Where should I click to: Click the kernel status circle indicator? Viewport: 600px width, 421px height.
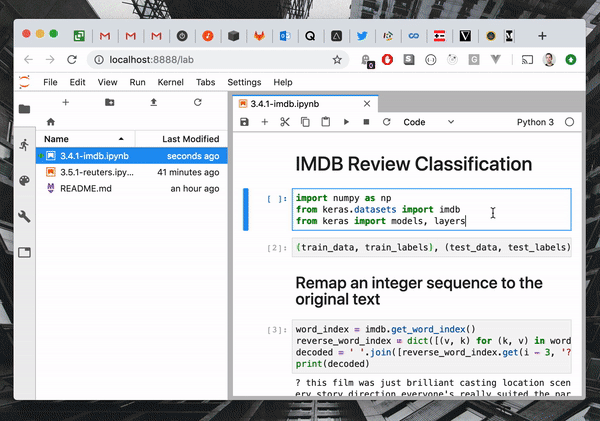pyautogui.click(x=569, y=122)
